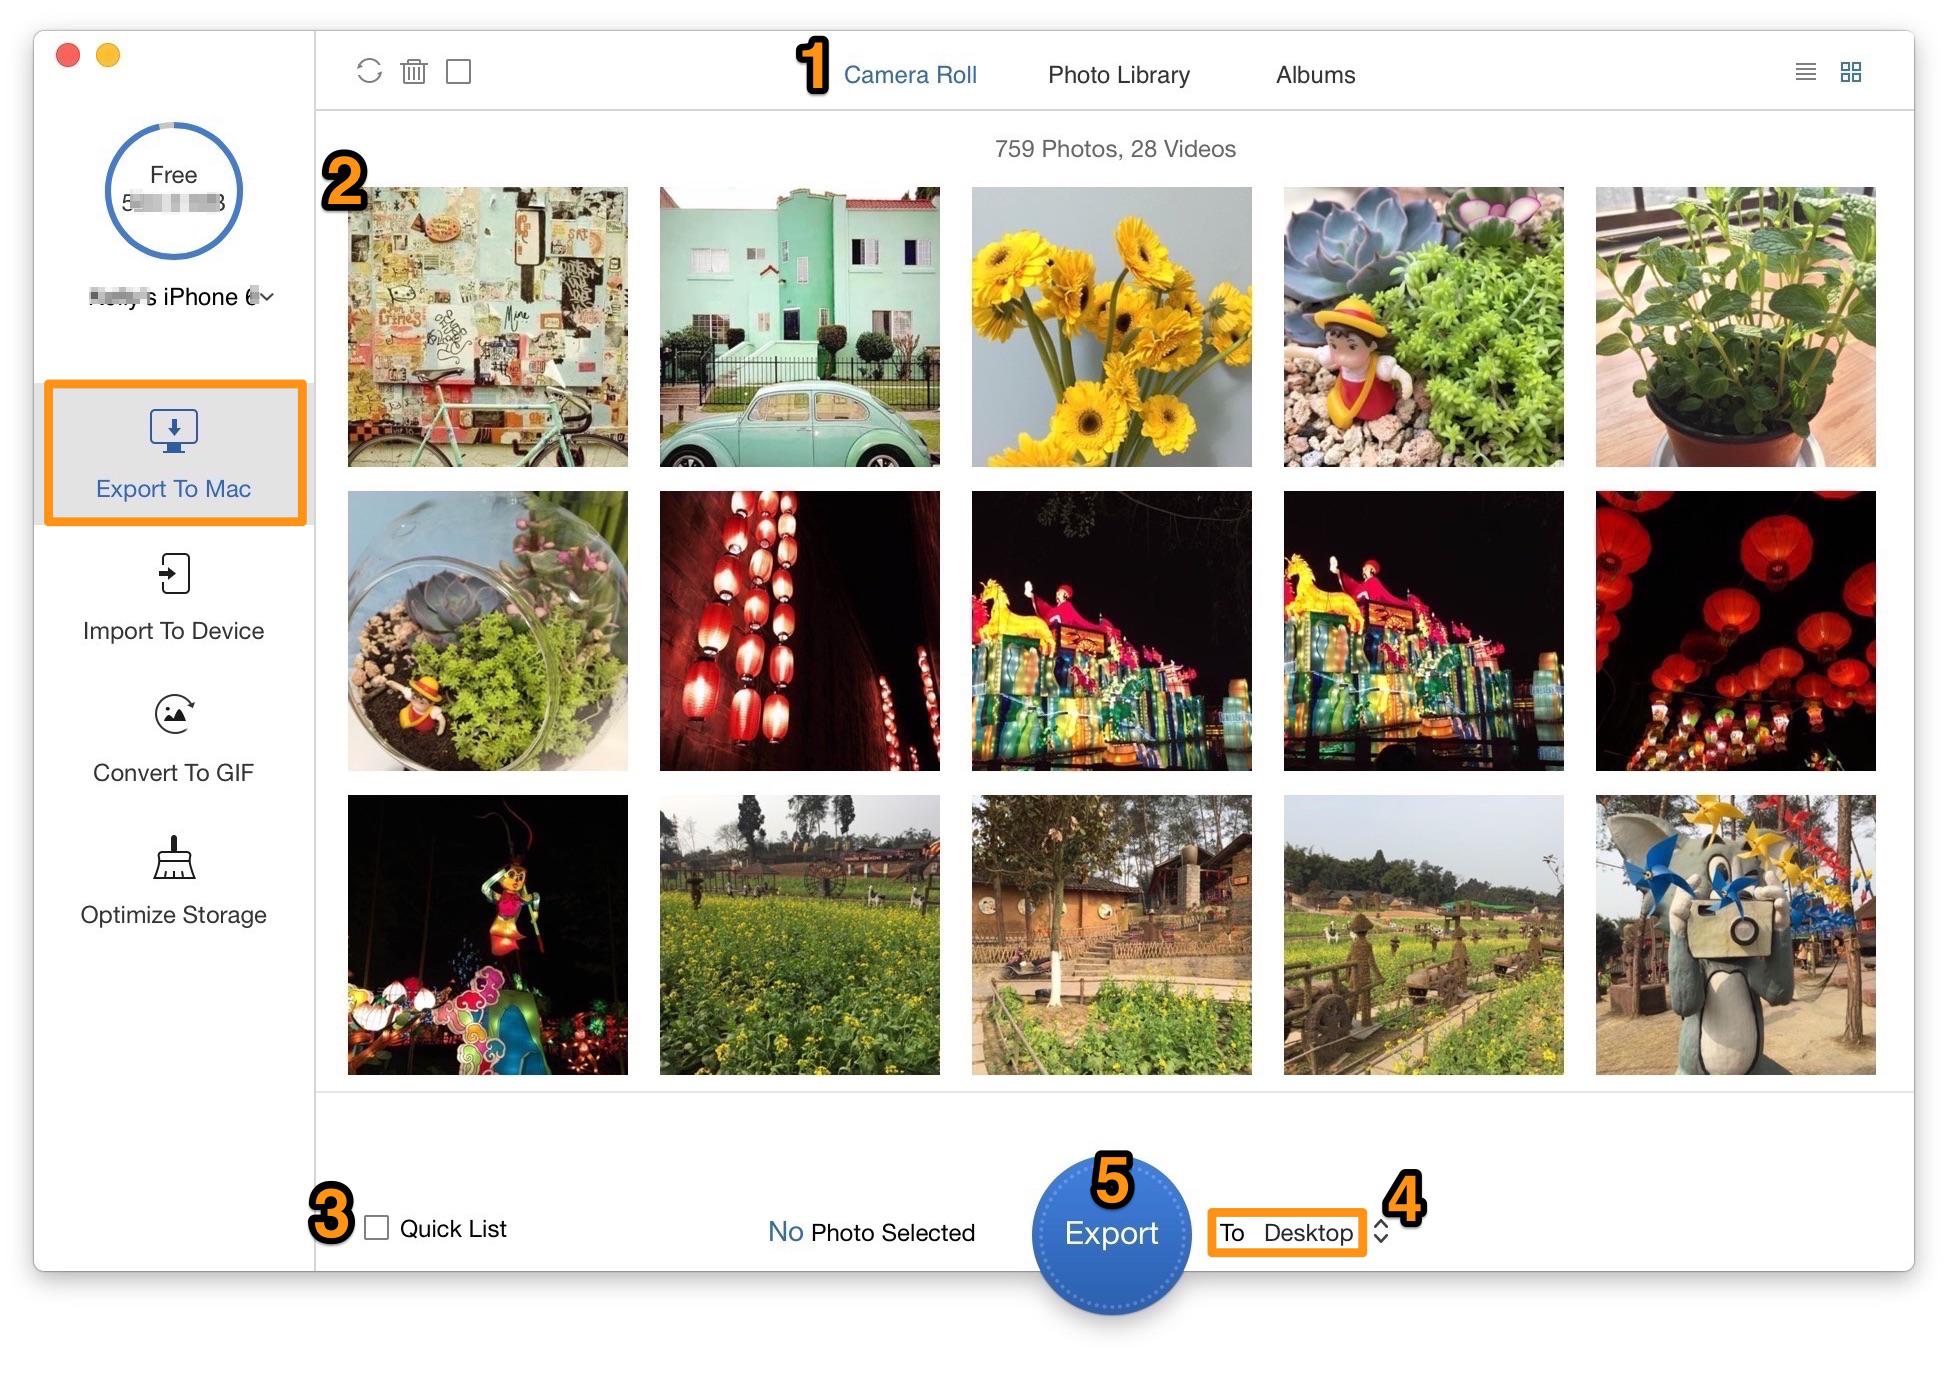This screenshot has height=1385, width=1948.
Task: Open the Optimize Storage tool
Action: coord(173,883)
